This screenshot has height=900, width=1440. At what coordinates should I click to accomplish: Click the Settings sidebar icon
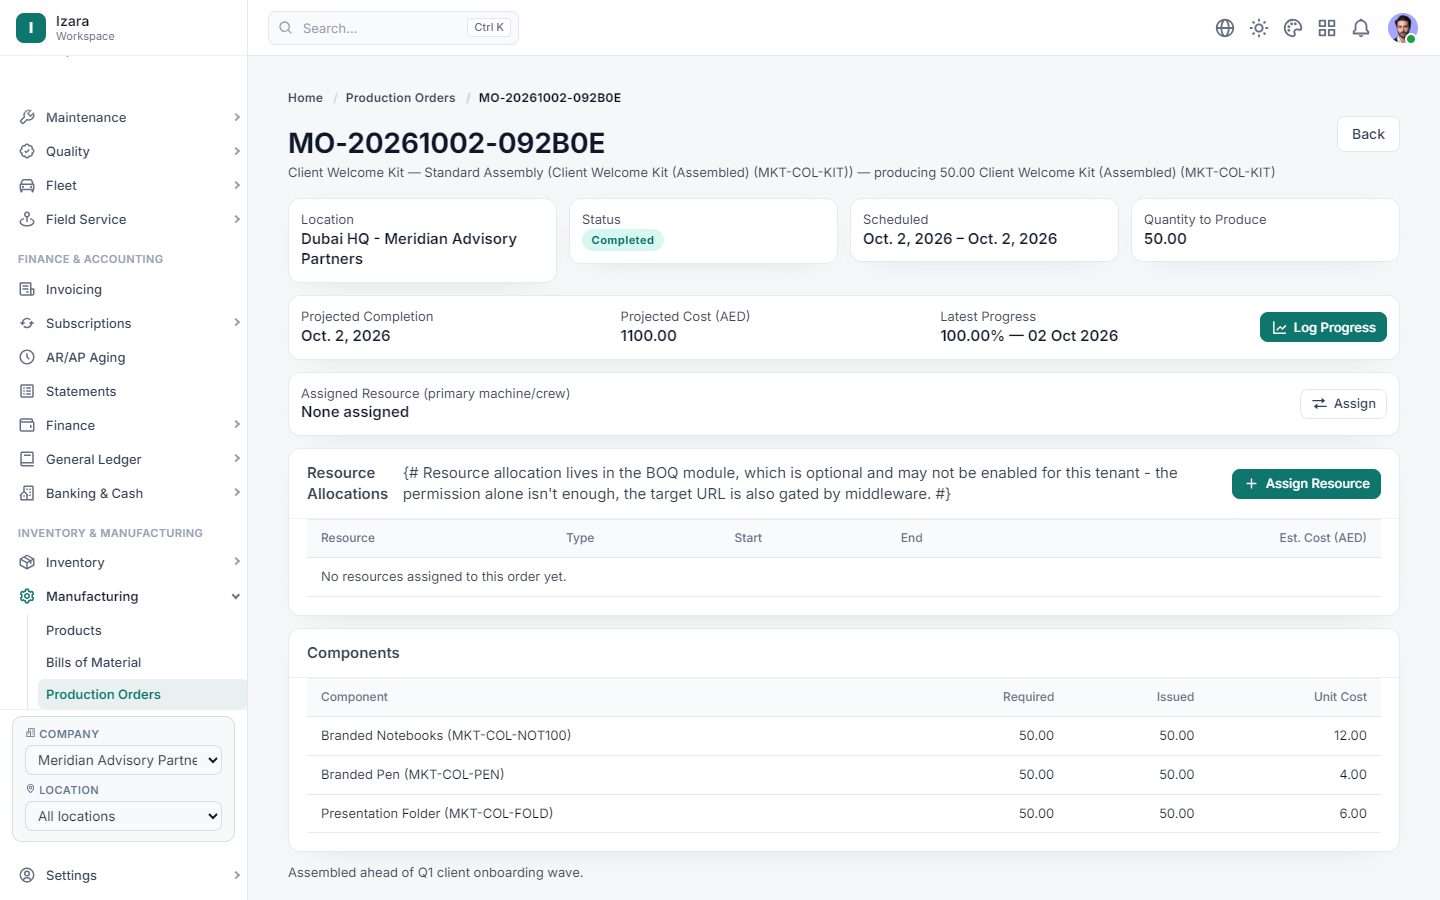(27, 875)
